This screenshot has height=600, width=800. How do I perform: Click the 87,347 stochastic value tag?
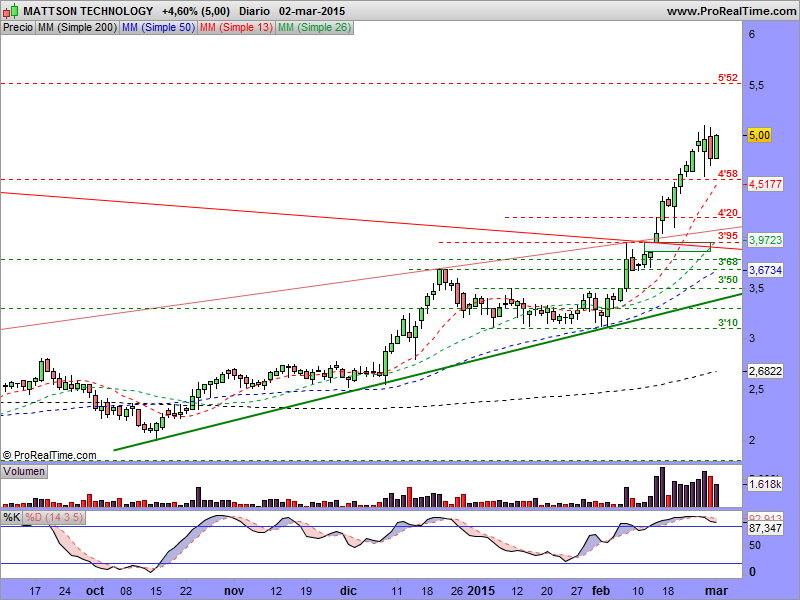click(765, 528)
